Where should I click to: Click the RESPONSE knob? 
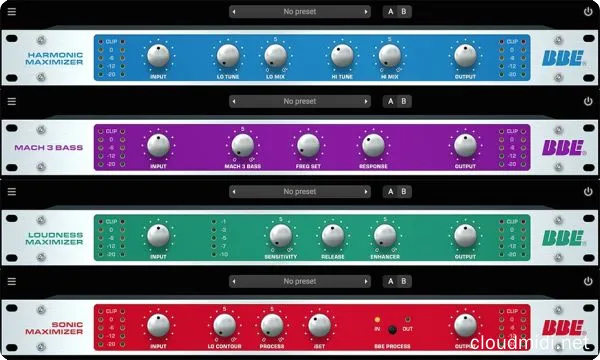[373, 146]
